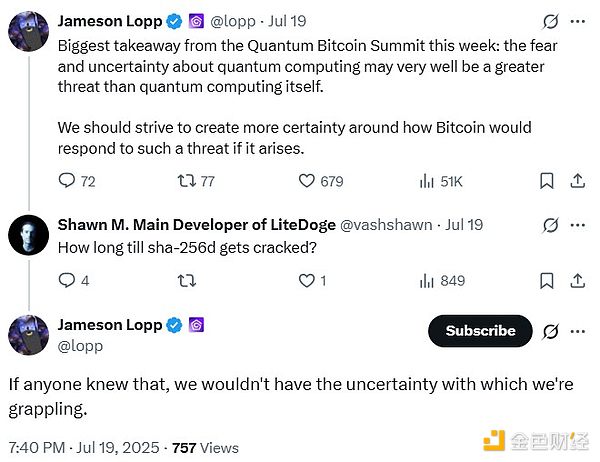Retweet Shawn M.'s reply
This screenshot has height=462, width=600.
click(x=185, y=281)
